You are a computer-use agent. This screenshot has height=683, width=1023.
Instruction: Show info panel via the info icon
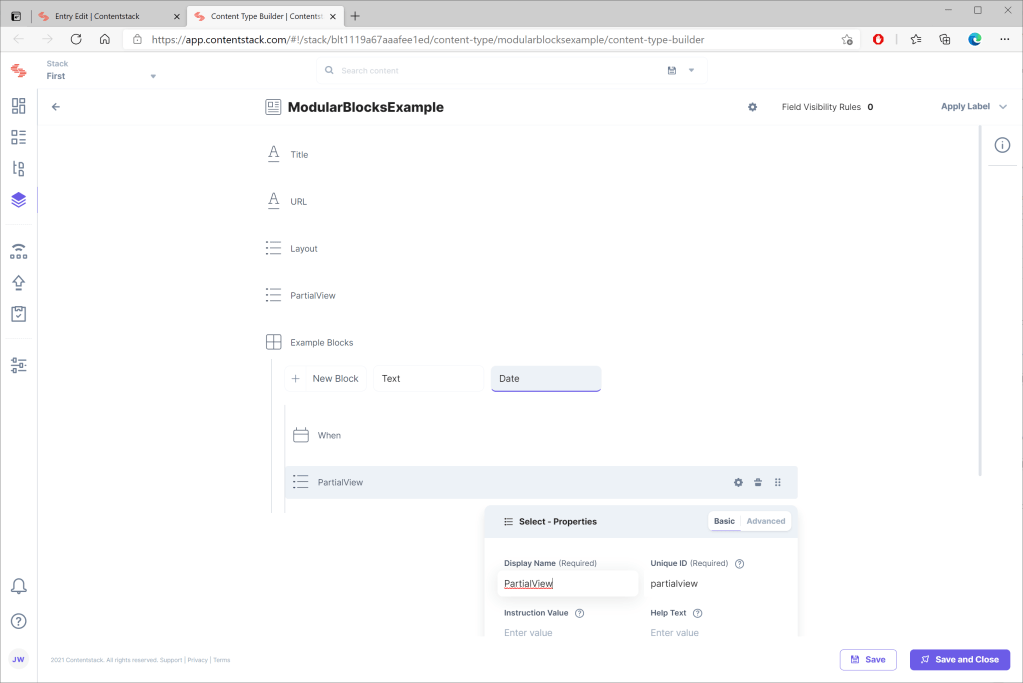coord(1002,146)
